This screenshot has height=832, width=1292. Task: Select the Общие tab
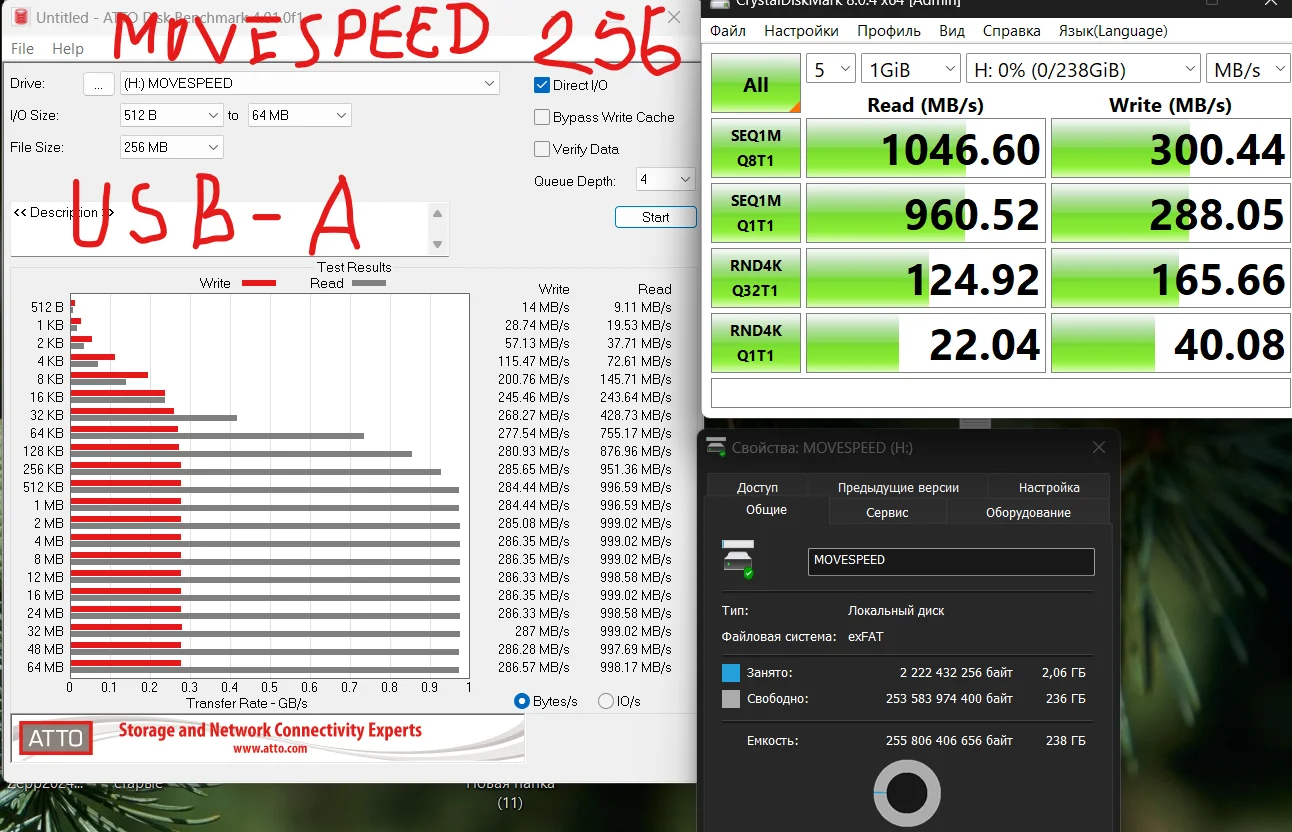click(766, 510)
